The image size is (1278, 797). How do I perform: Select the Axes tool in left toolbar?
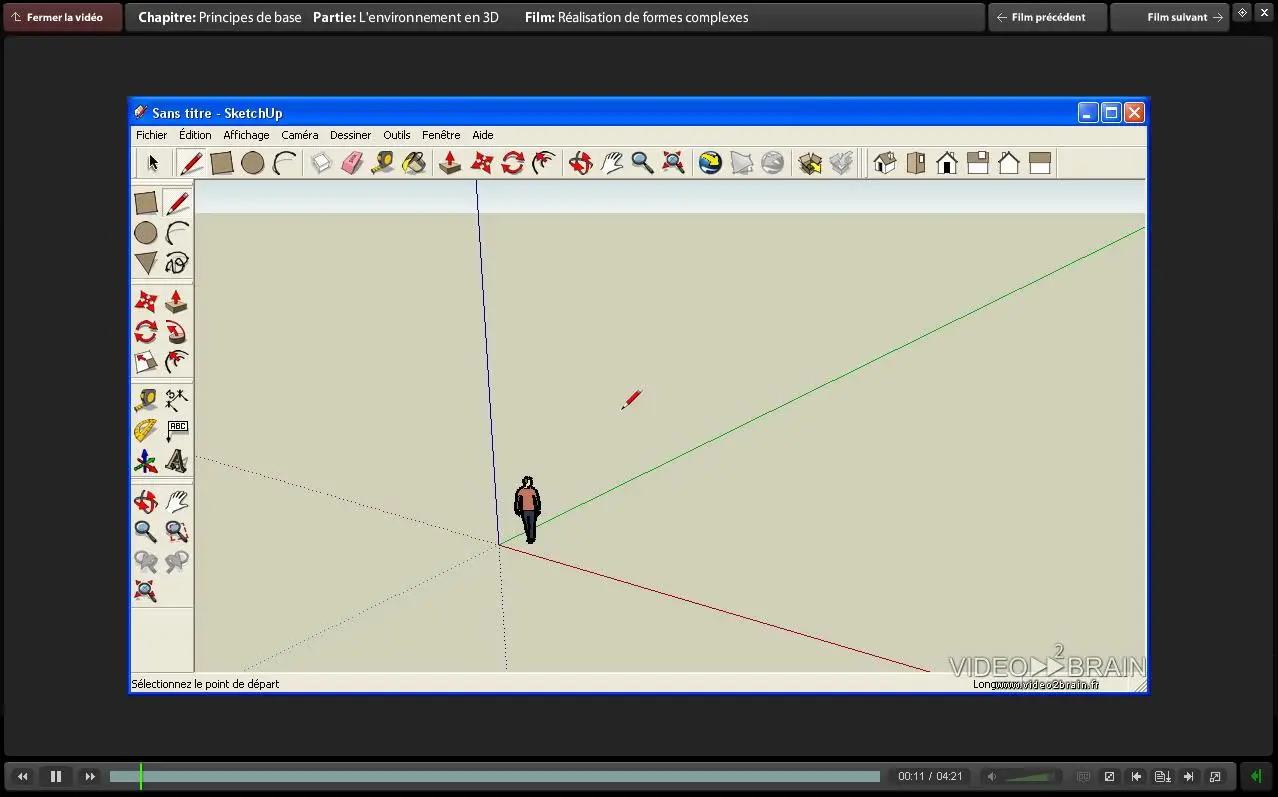[x=146, y=462]
